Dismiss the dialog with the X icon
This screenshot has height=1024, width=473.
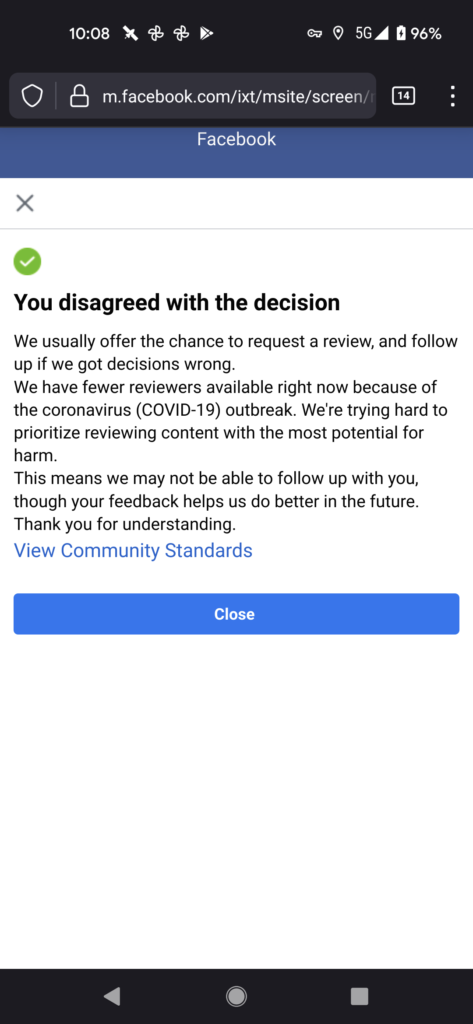(25, 203)
